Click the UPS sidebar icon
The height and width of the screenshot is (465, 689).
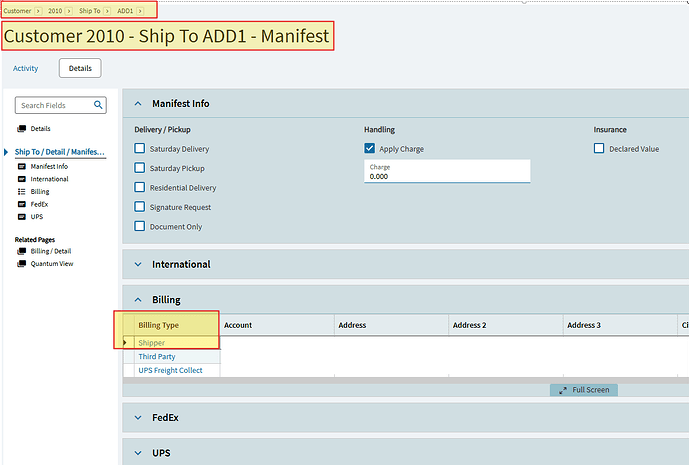pos(22,216)
